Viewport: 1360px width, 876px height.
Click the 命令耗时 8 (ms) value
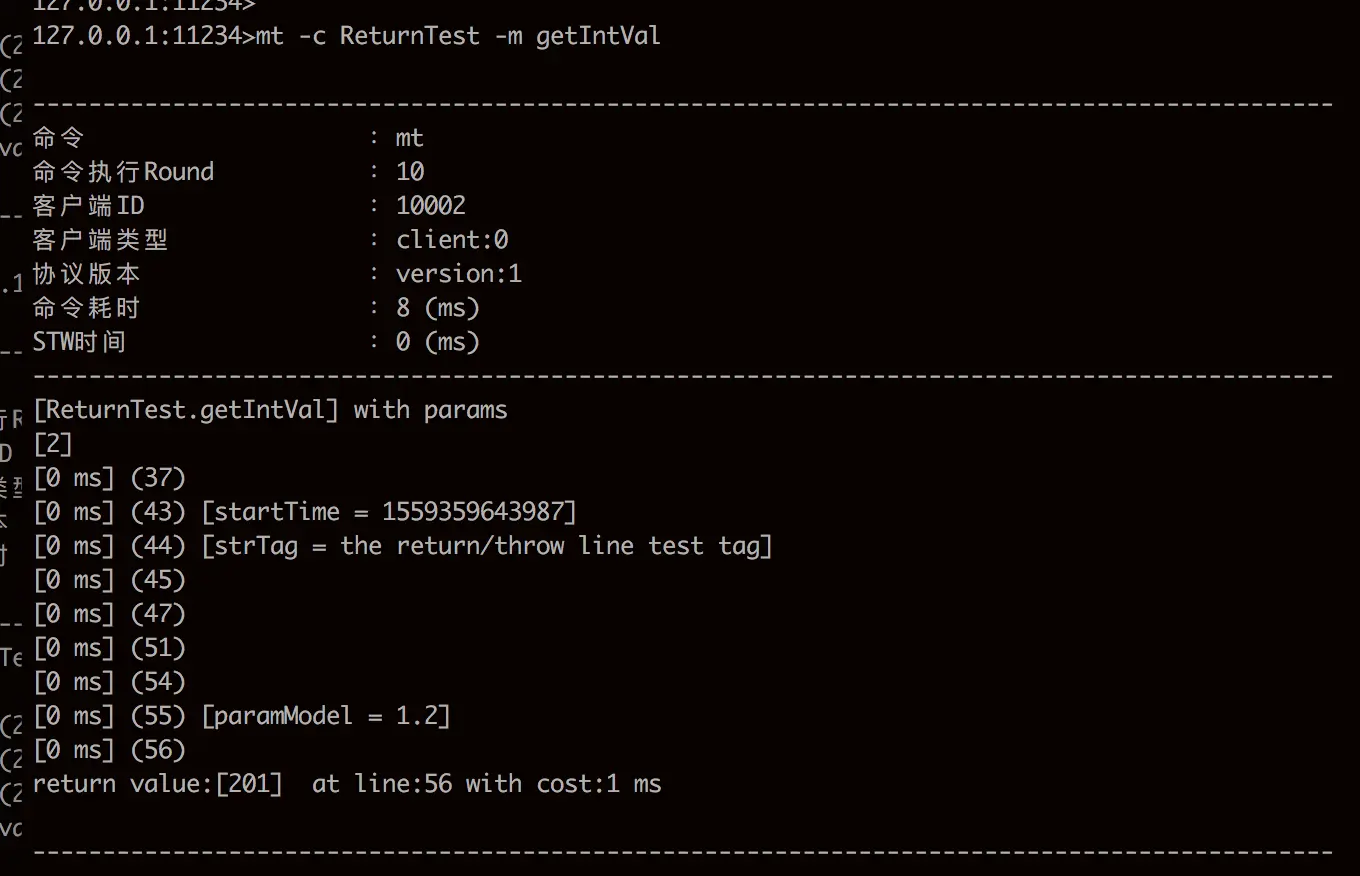click(x=438, y=308)
